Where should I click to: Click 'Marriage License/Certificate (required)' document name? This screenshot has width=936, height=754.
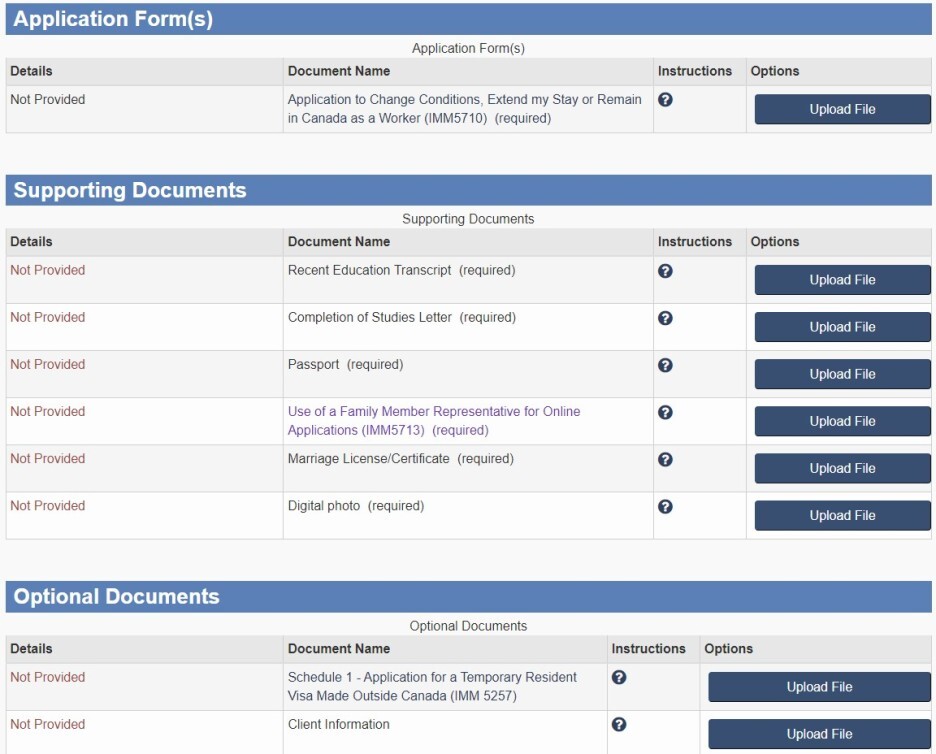pyautogui.click(x=401, y=459)
